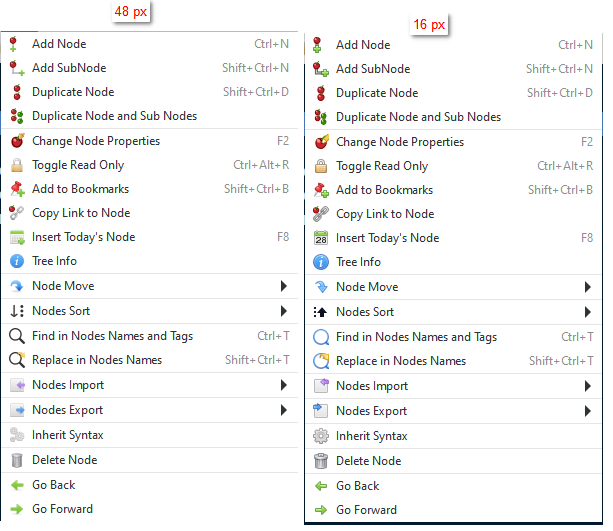613x531 pixels.
Task: Expand Nodes Export submenu arrow in right menu
Action: (x=588, y=411)
